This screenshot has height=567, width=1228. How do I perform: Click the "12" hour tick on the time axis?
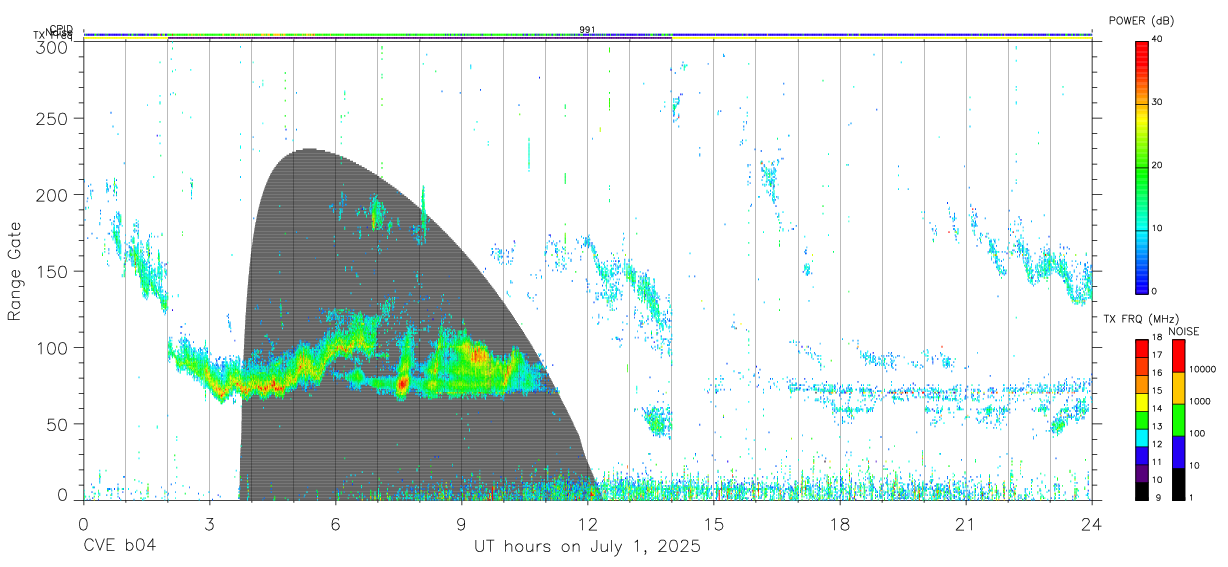[x=587, y=524]
